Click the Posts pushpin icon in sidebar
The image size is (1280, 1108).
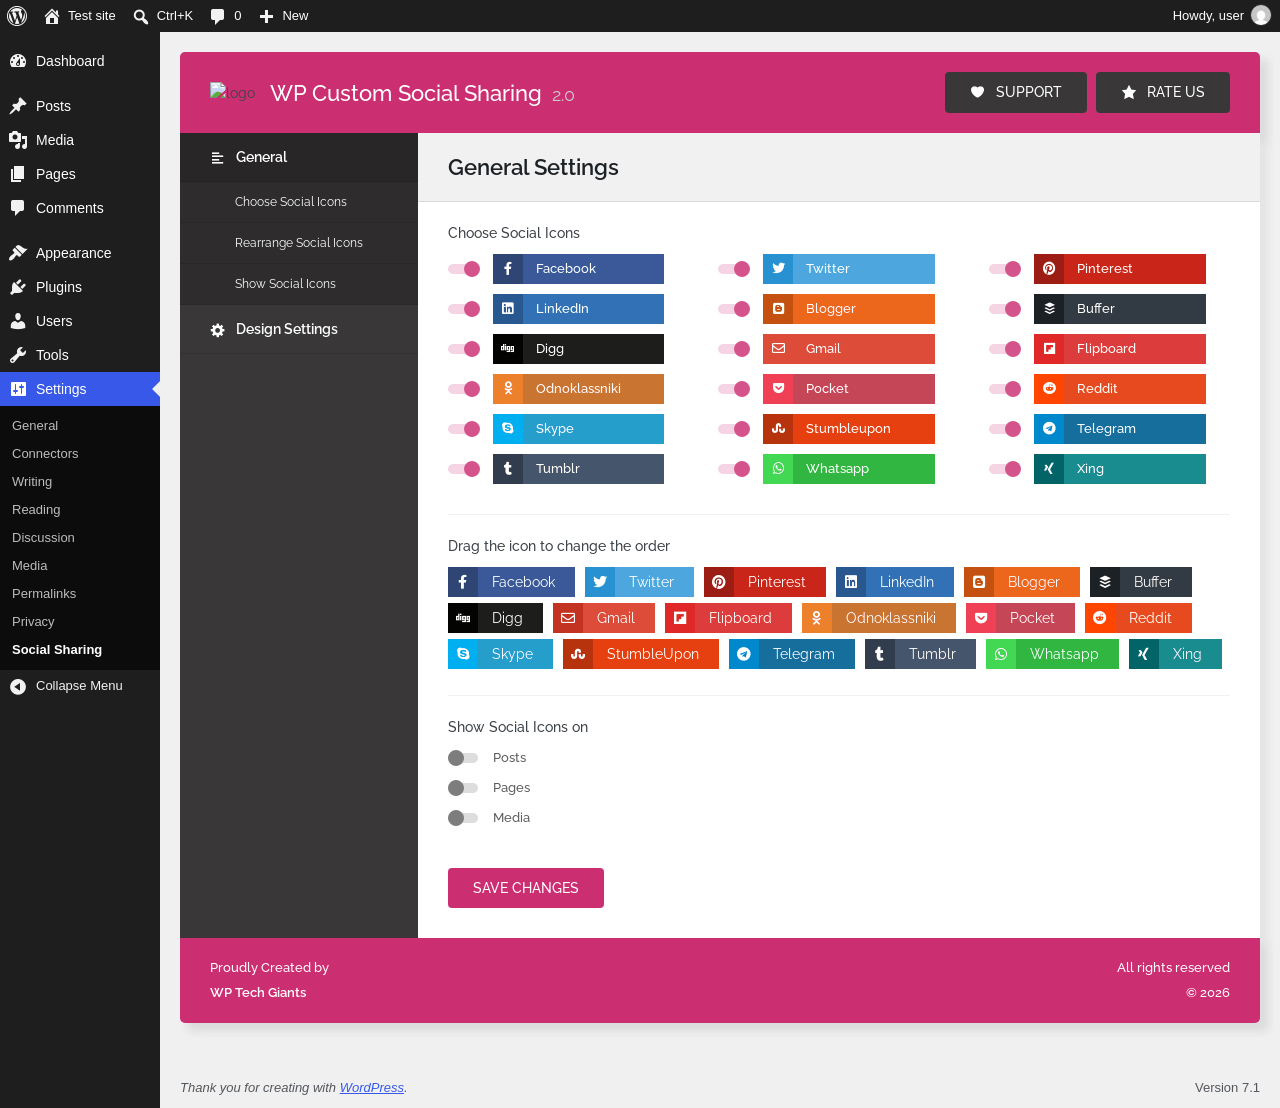pyautogui.click(x=18, y=106)
